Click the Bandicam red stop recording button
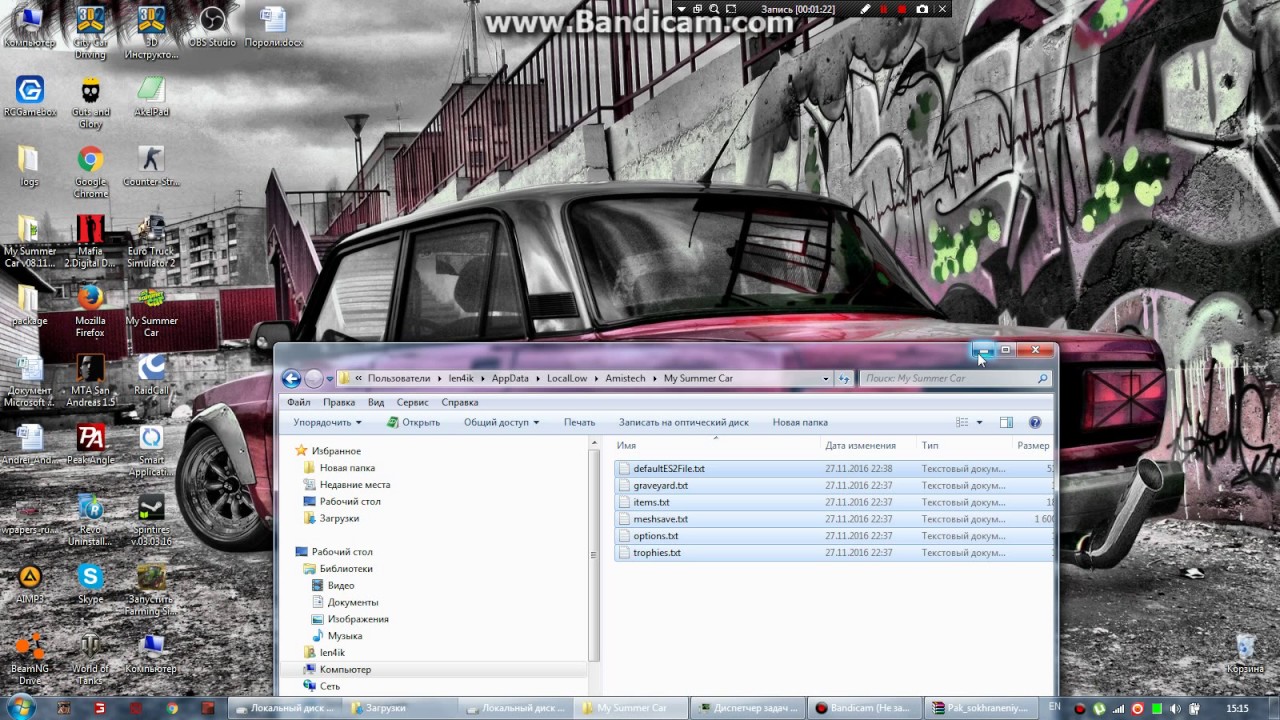Image resolution: width=1280 pixels, height=720 pixels. tap(901, 9)
